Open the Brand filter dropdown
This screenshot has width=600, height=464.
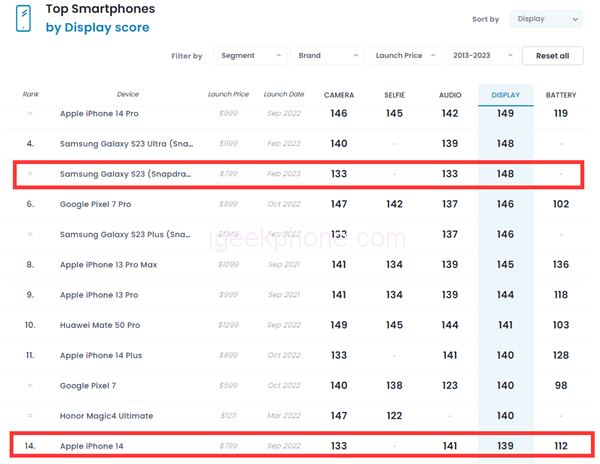coord(329,56)
